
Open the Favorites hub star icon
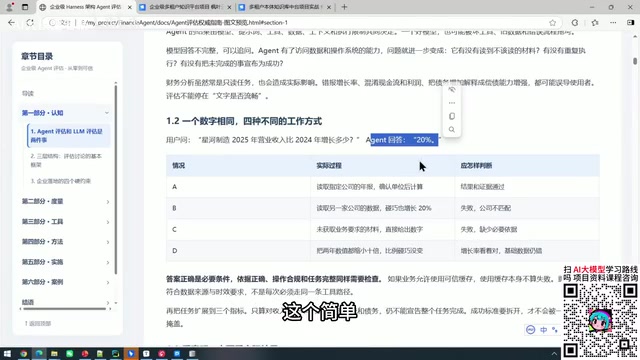point(595,23)
